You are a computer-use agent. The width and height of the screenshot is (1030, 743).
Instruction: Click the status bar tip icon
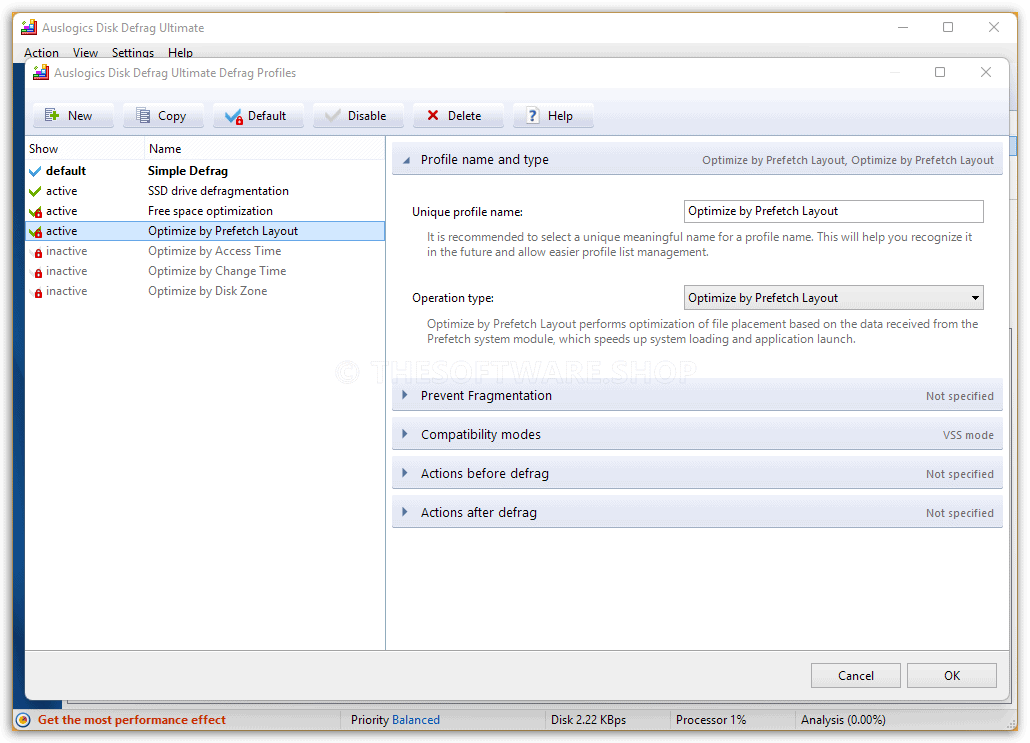click(24, 720)
